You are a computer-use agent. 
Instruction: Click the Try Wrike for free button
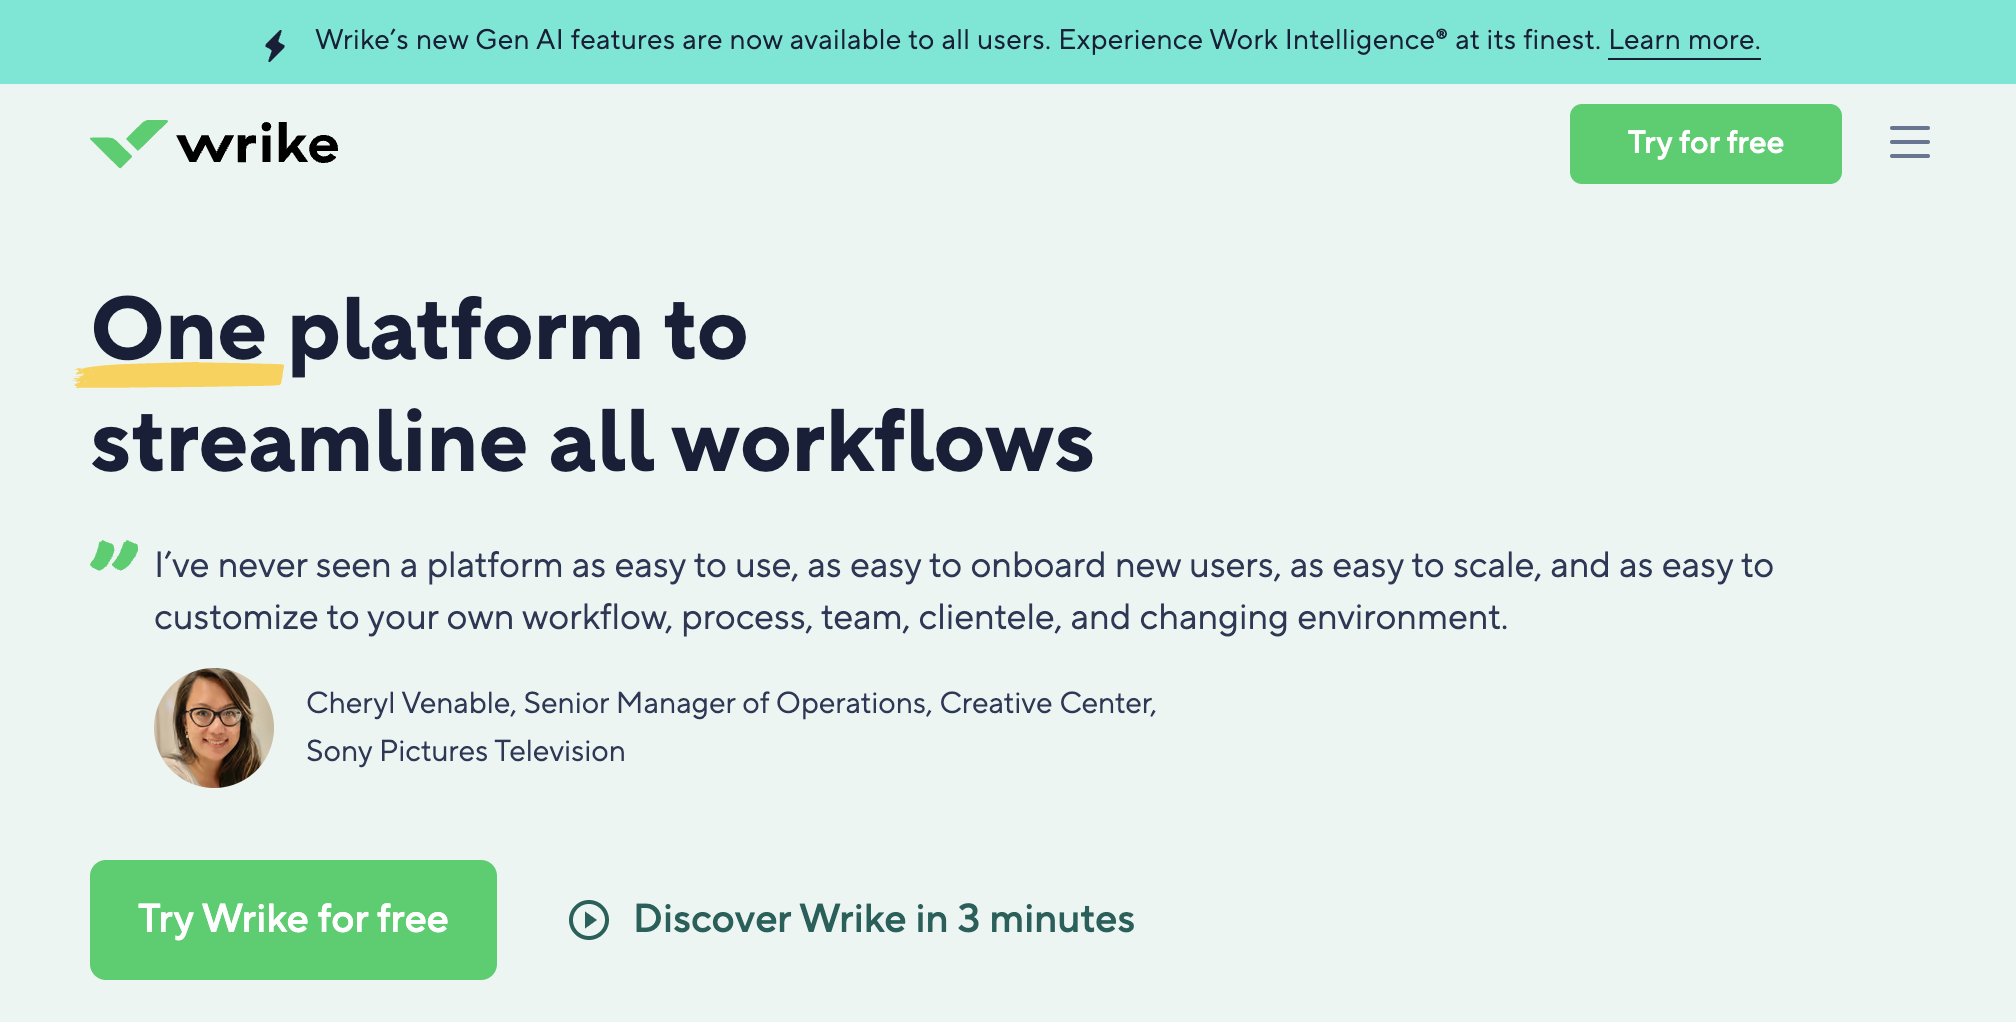(x=293, y=919)
